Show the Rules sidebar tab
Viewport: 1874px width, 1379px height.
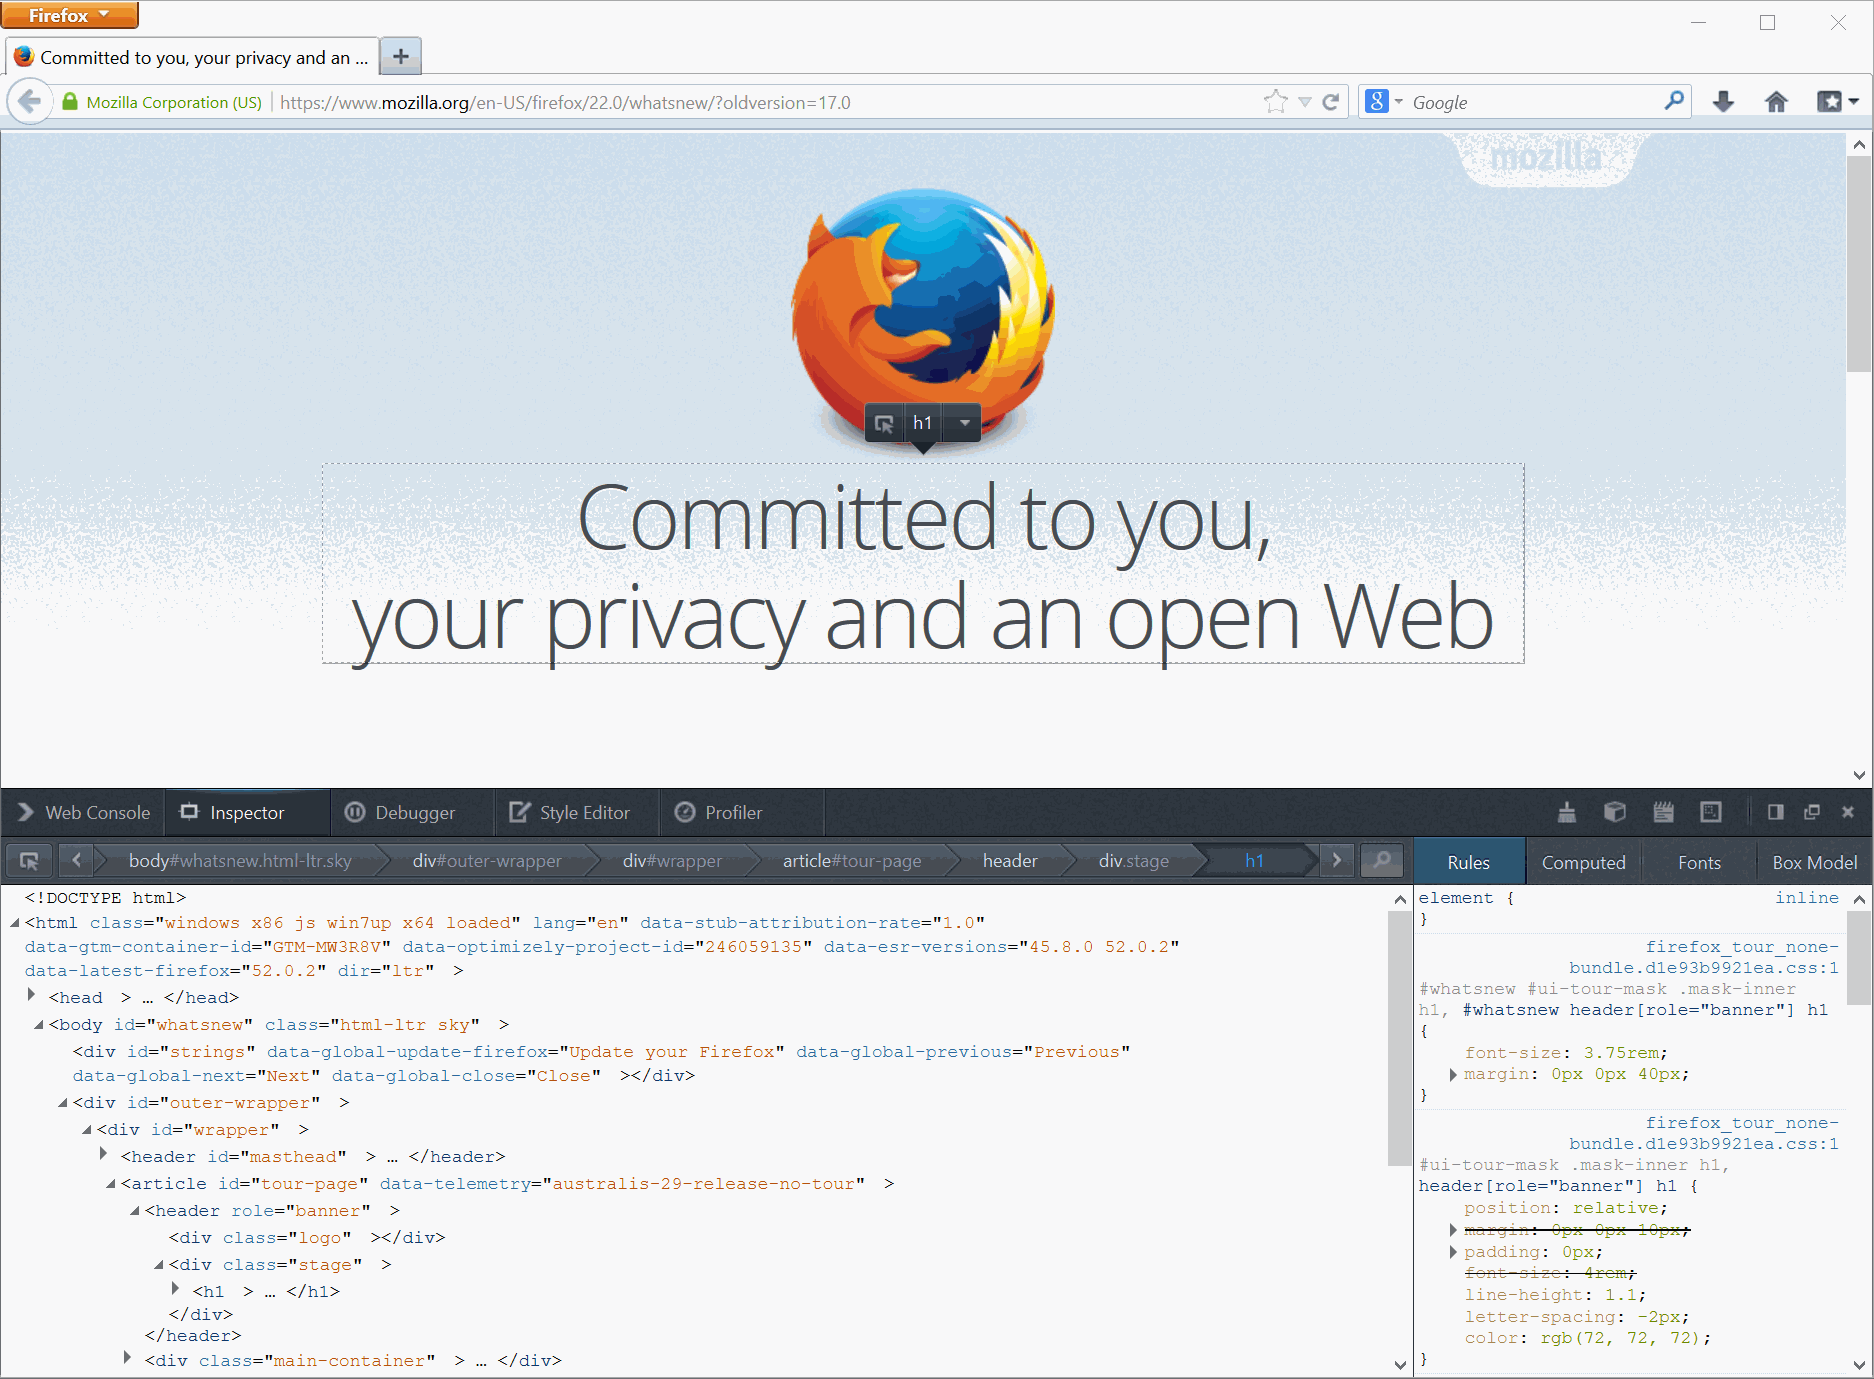[1469, 862]
